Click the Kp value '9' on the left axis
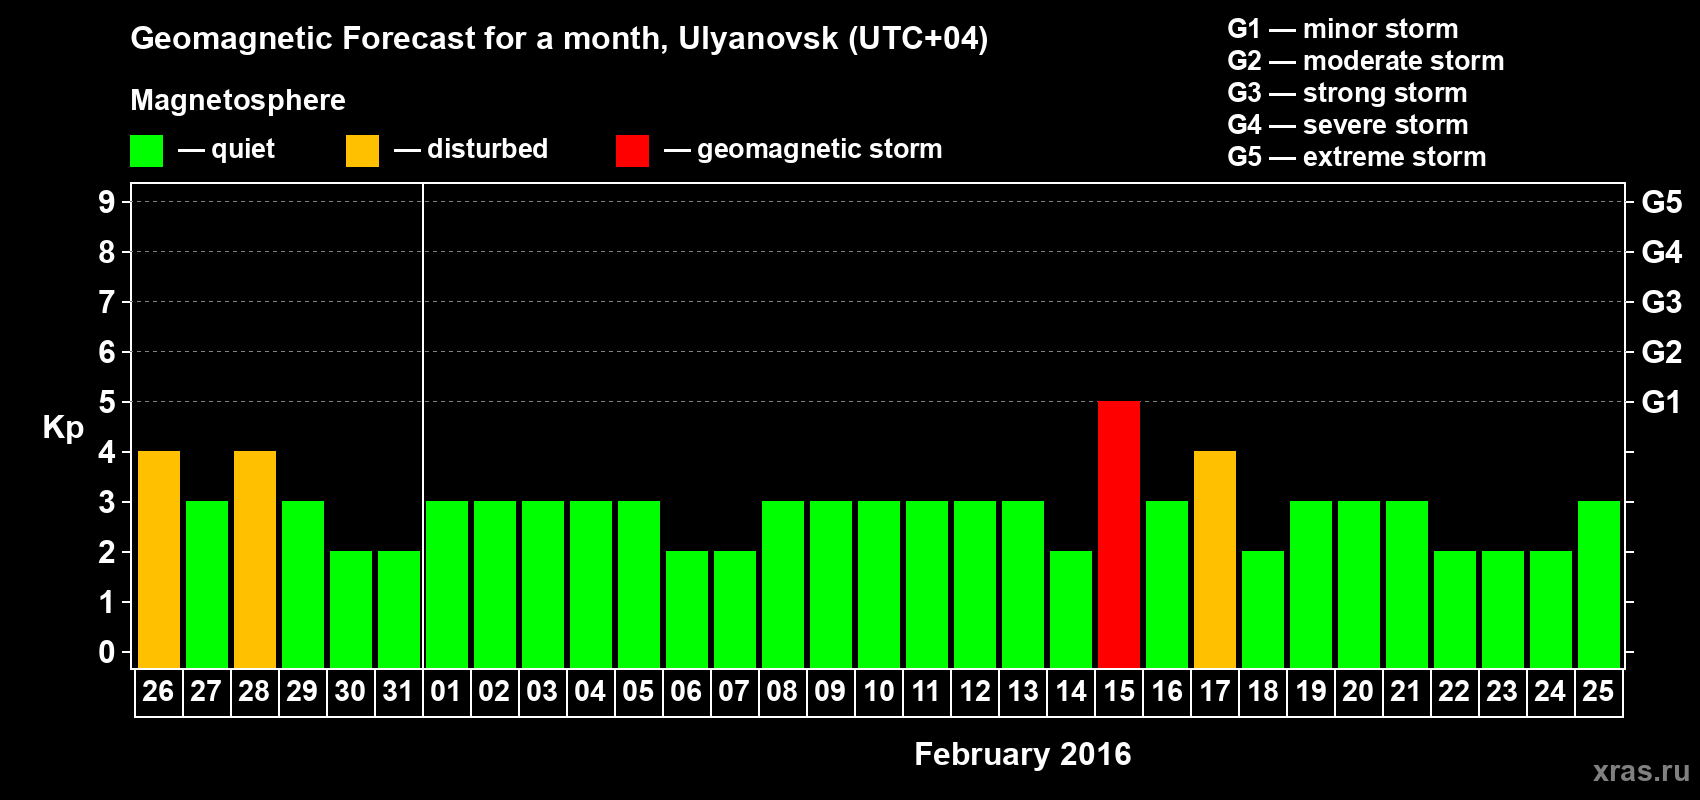This screenshot has height=800, width=1700. (107, 202)
